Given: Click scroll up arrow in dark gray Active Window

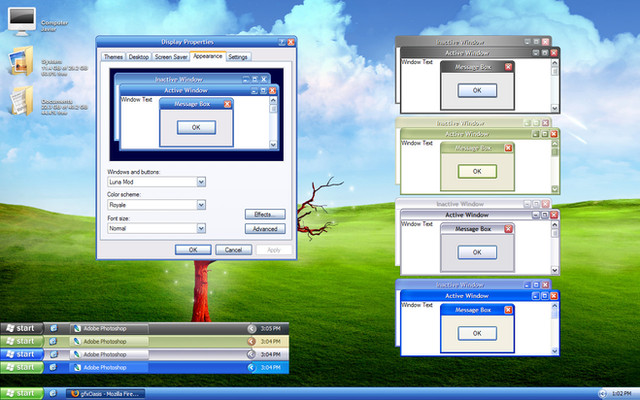Looking at the screenshot, I should point(555,62).
